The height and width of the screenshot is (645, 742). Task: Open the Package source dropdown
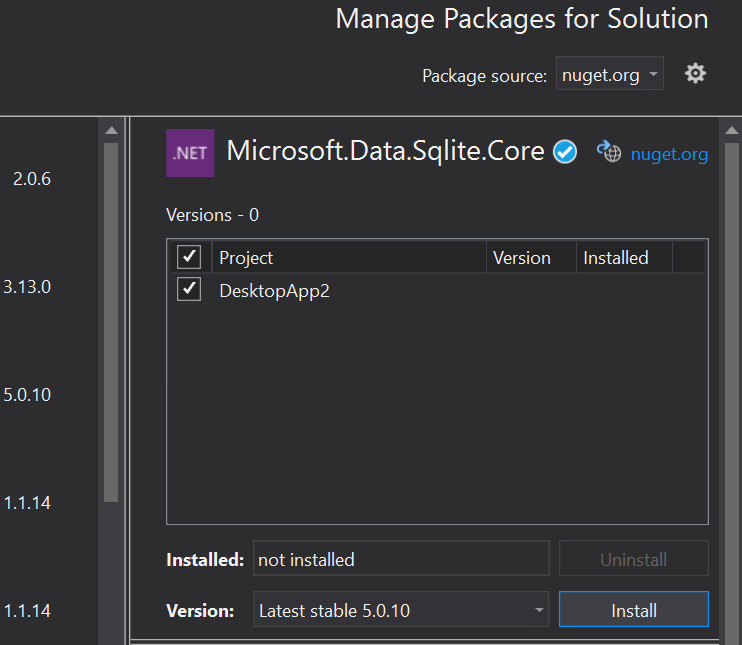[x=610, y=74]
